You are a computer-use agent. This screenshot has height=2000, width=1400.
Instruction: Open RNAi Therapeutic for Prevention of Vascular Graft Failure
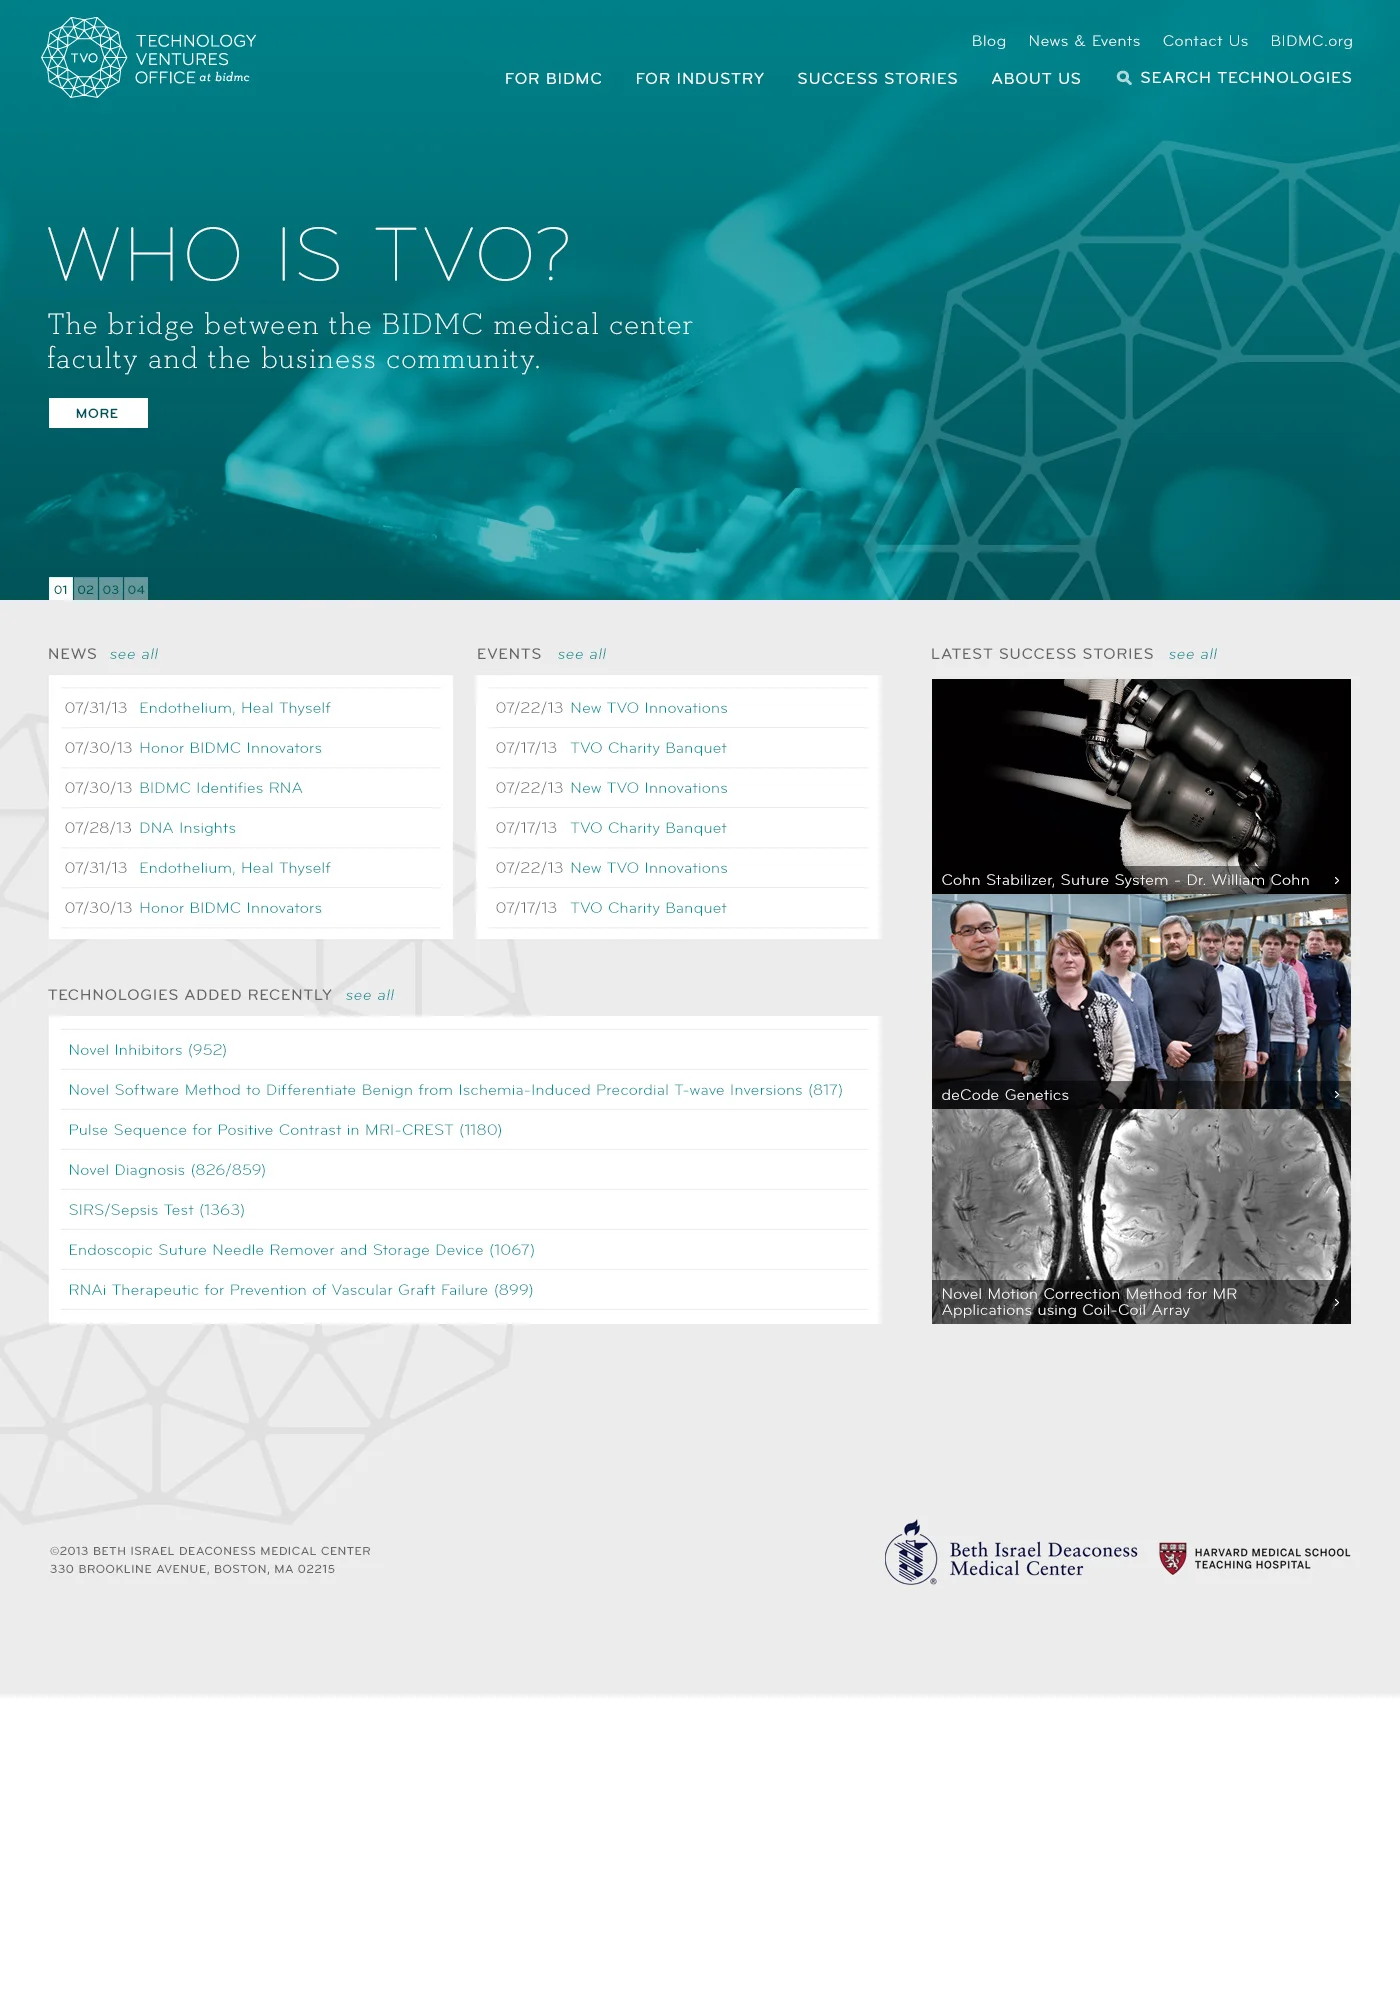coord(301,1290)
